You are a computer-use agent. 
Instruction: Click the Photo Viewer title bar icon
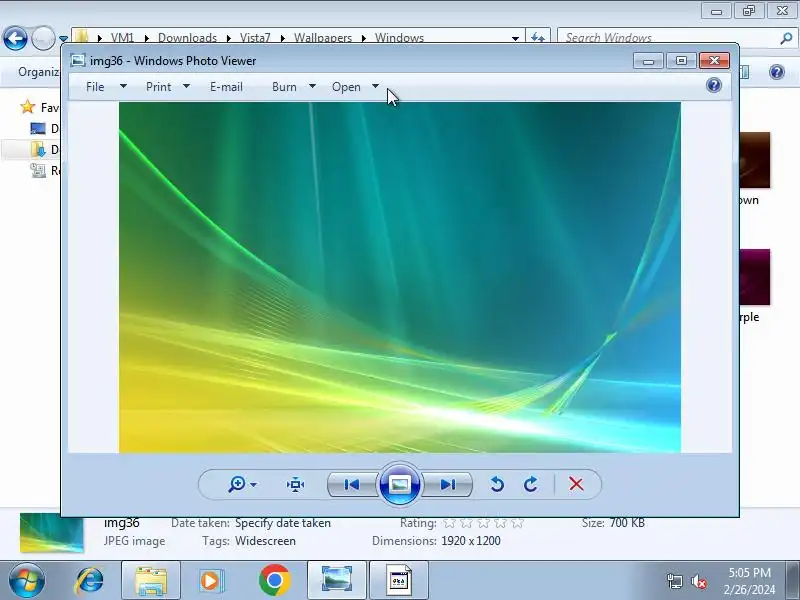tap(78, 60)
